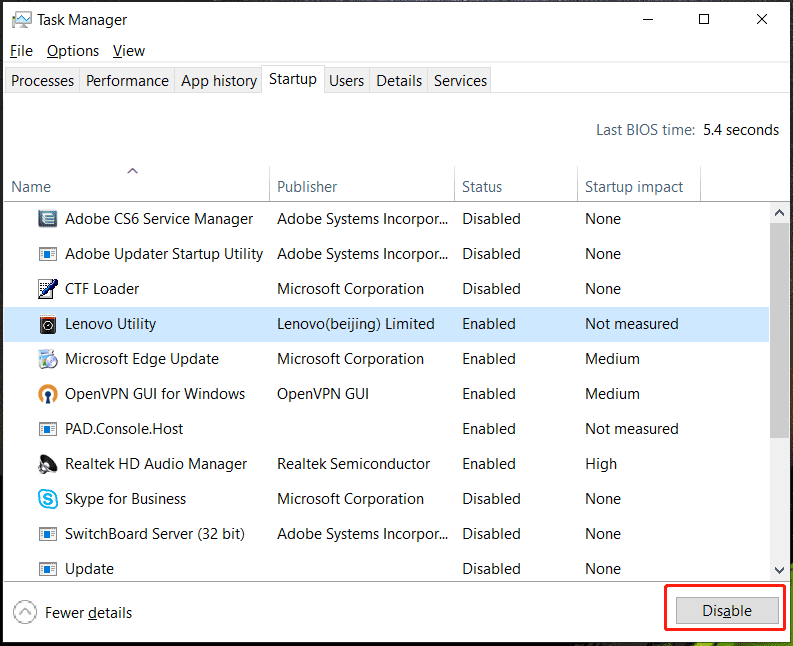Select the Lenovo Utility entry name
The image size is (793, 646).
pyautogui.click(x=110, y=324)
